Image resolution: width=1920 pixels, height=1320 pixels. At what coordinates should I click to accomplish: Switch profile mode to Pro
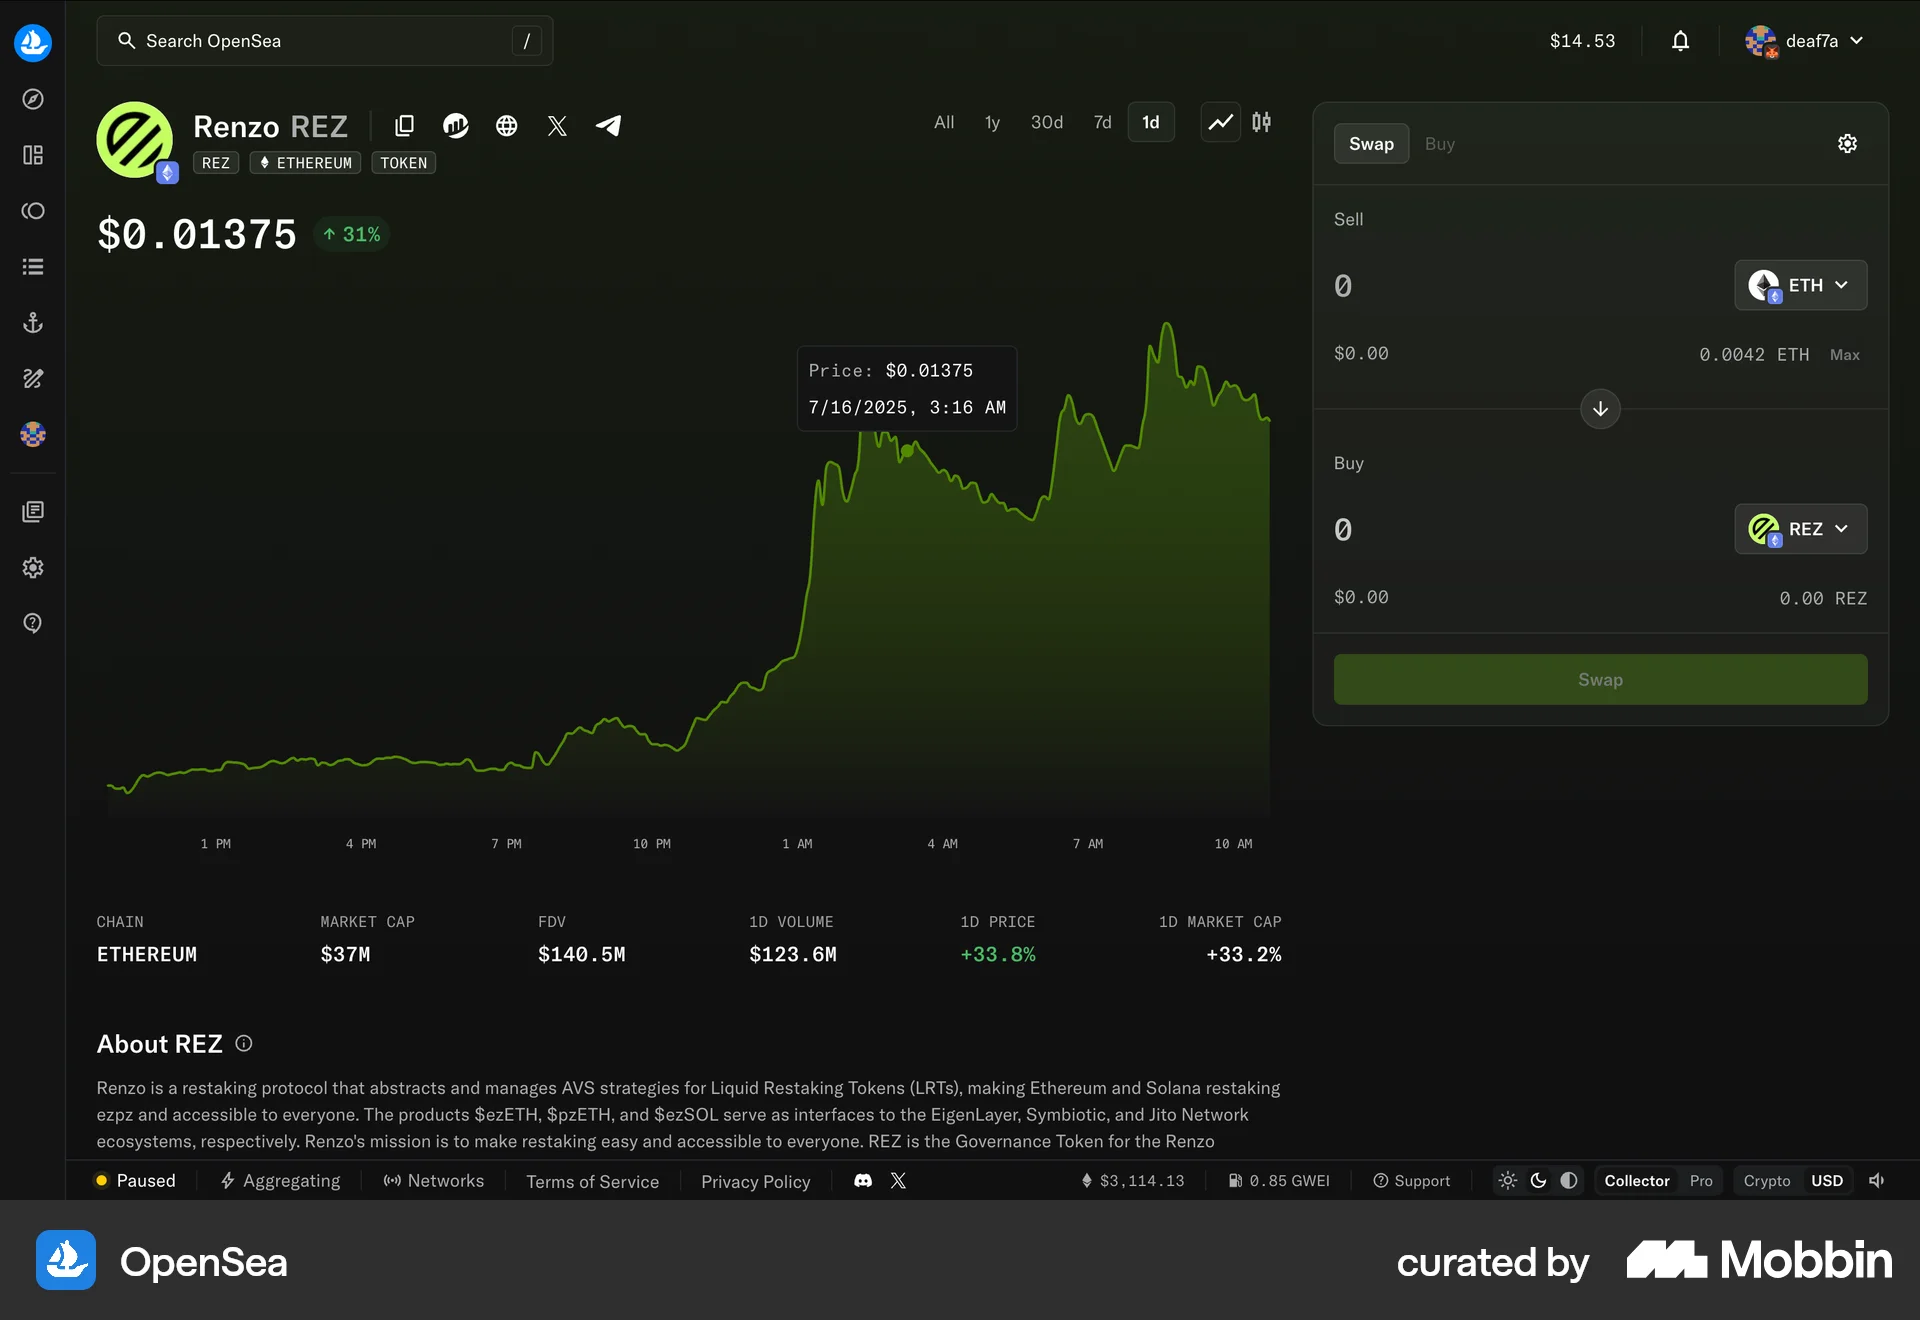coord(1700,1181)
